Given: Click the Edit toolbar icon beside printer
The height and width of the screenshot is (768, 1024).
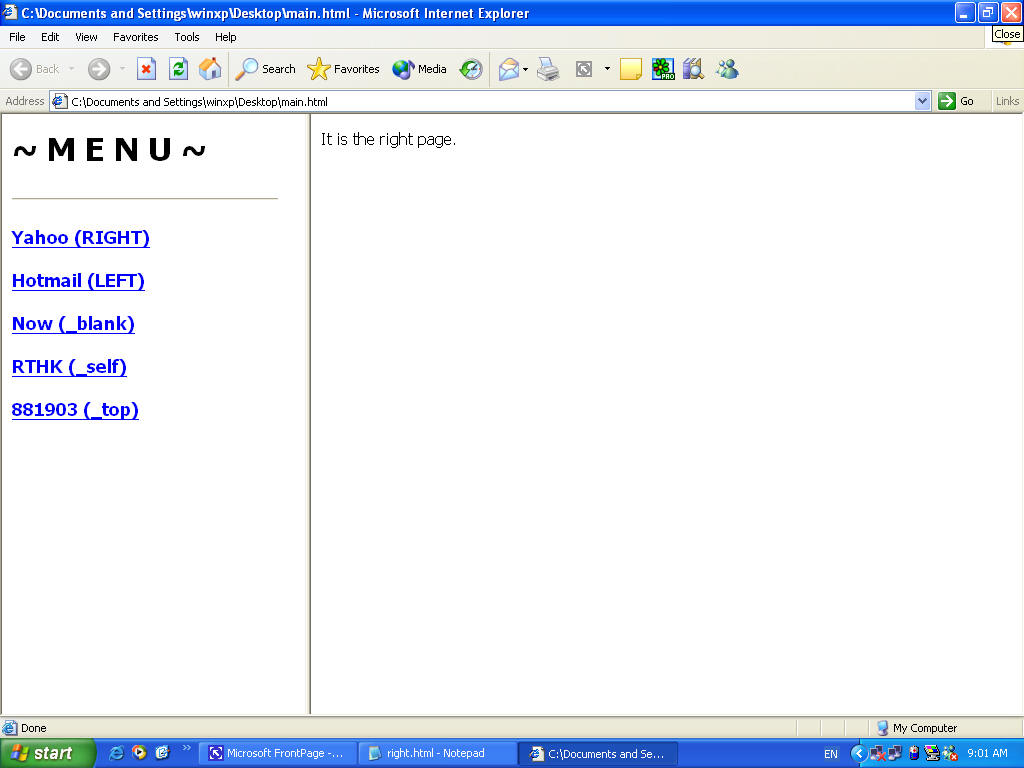Looking at the screenshot, I should [584, 69].
